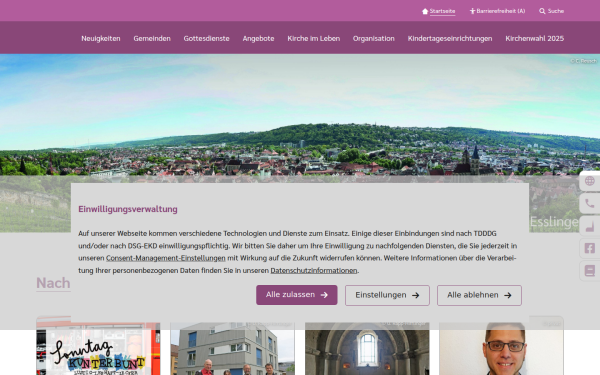
Task: Click the arrow in Einstellungen button
Action: click(416, 295)
